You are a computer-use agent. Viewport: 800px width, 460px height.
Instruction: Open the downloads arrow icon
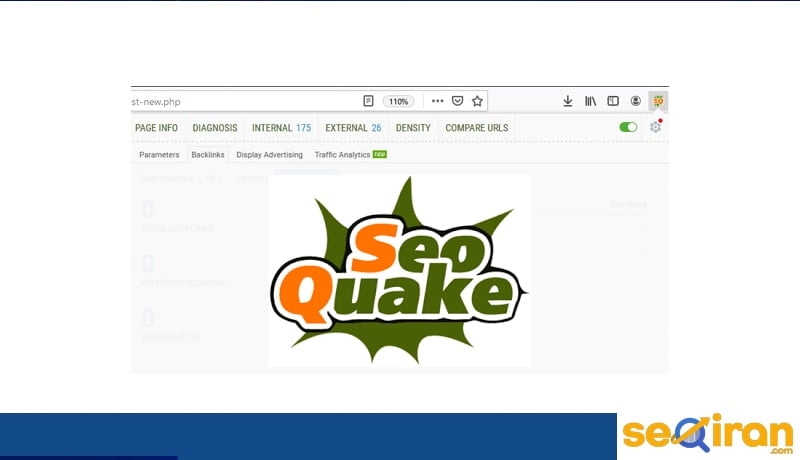(x=567, y=101)
